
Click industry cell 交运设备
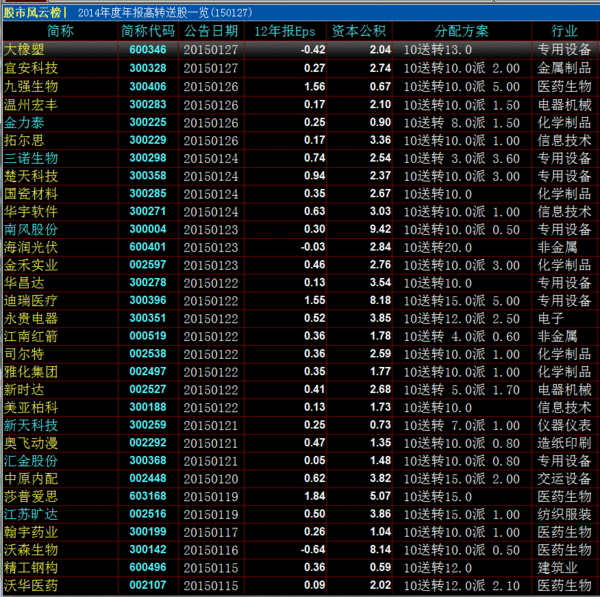564,478
